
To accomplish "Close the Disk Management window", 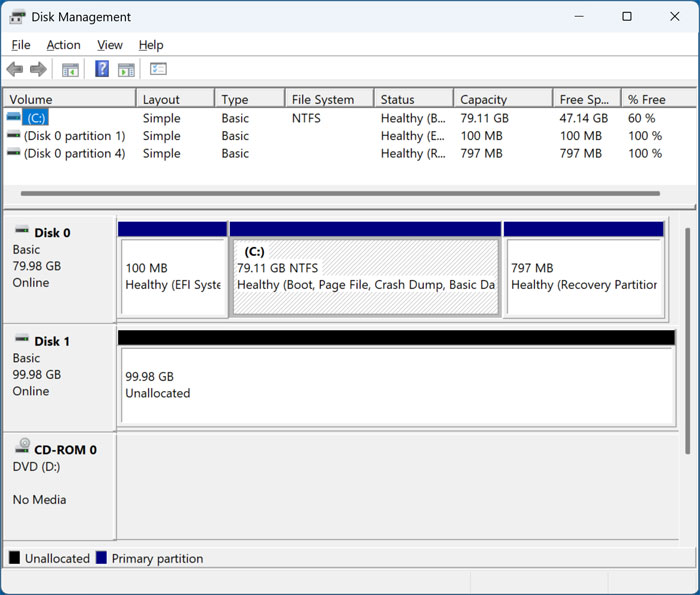I will click(x=675, y=17).
